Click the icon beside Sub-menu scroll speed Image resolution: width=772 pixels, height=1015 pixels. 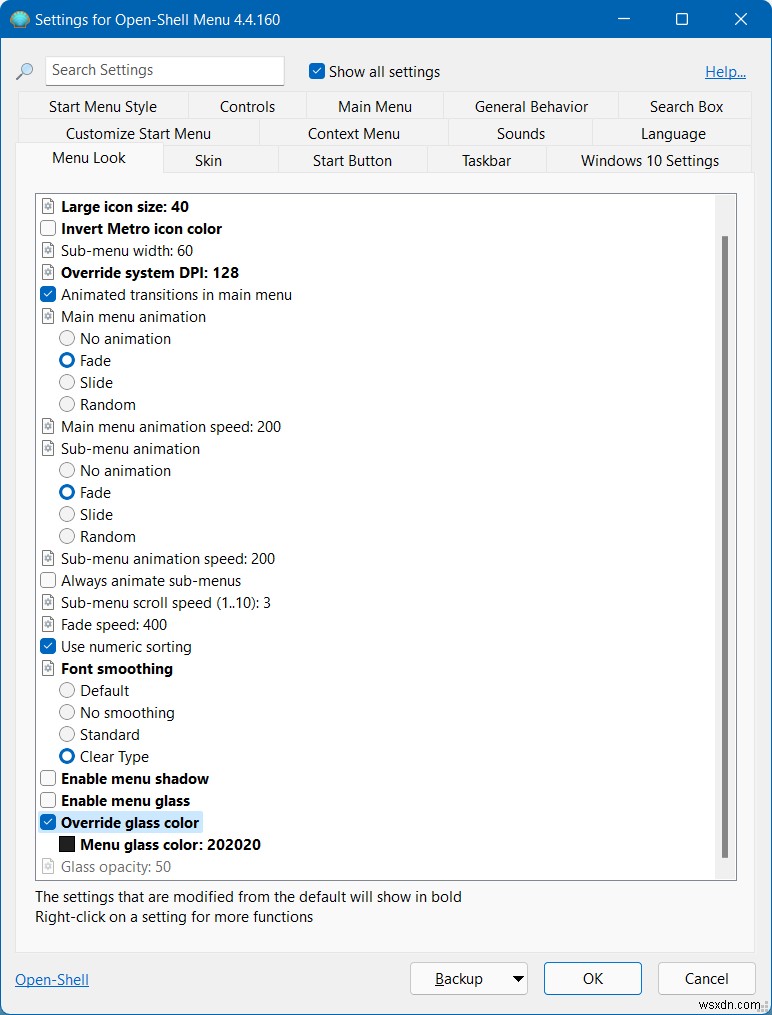point(48,603)
